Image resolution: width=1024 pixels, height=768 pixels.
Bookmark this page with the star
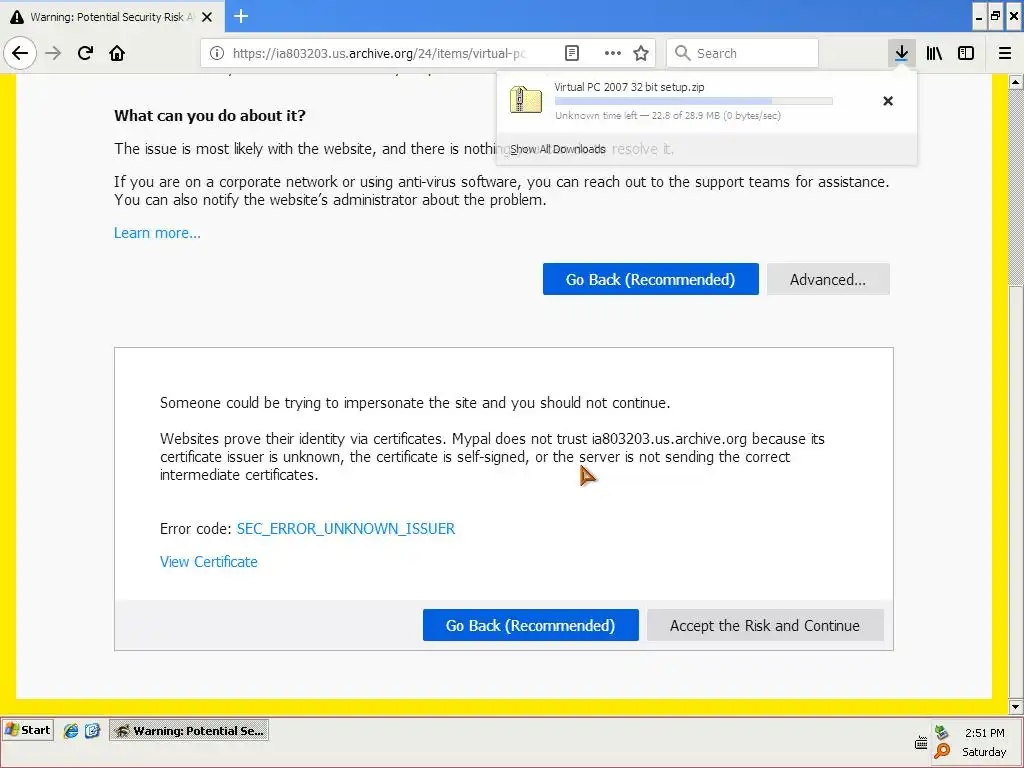[x=641, y=54]
